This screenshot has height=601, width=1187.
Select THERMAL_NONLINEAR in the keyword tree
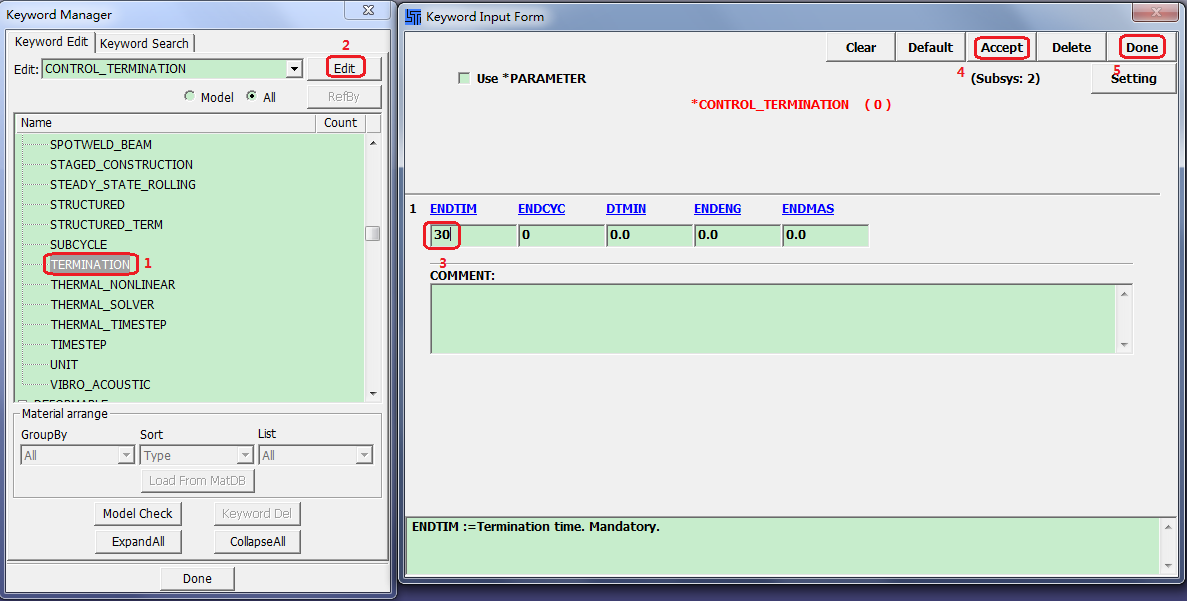pyautogui.click(x=113, y=285)
